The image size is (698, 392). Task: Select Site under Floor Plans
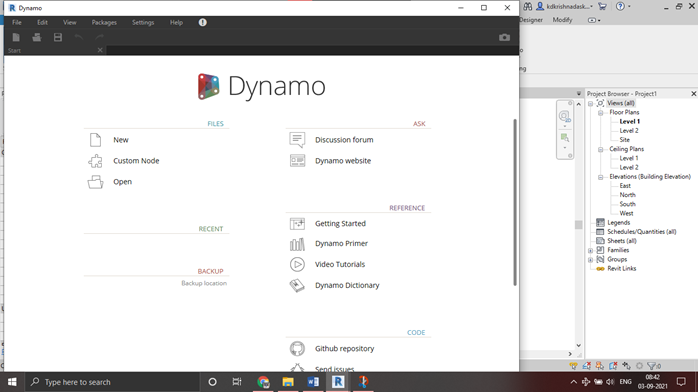point(625,140)
